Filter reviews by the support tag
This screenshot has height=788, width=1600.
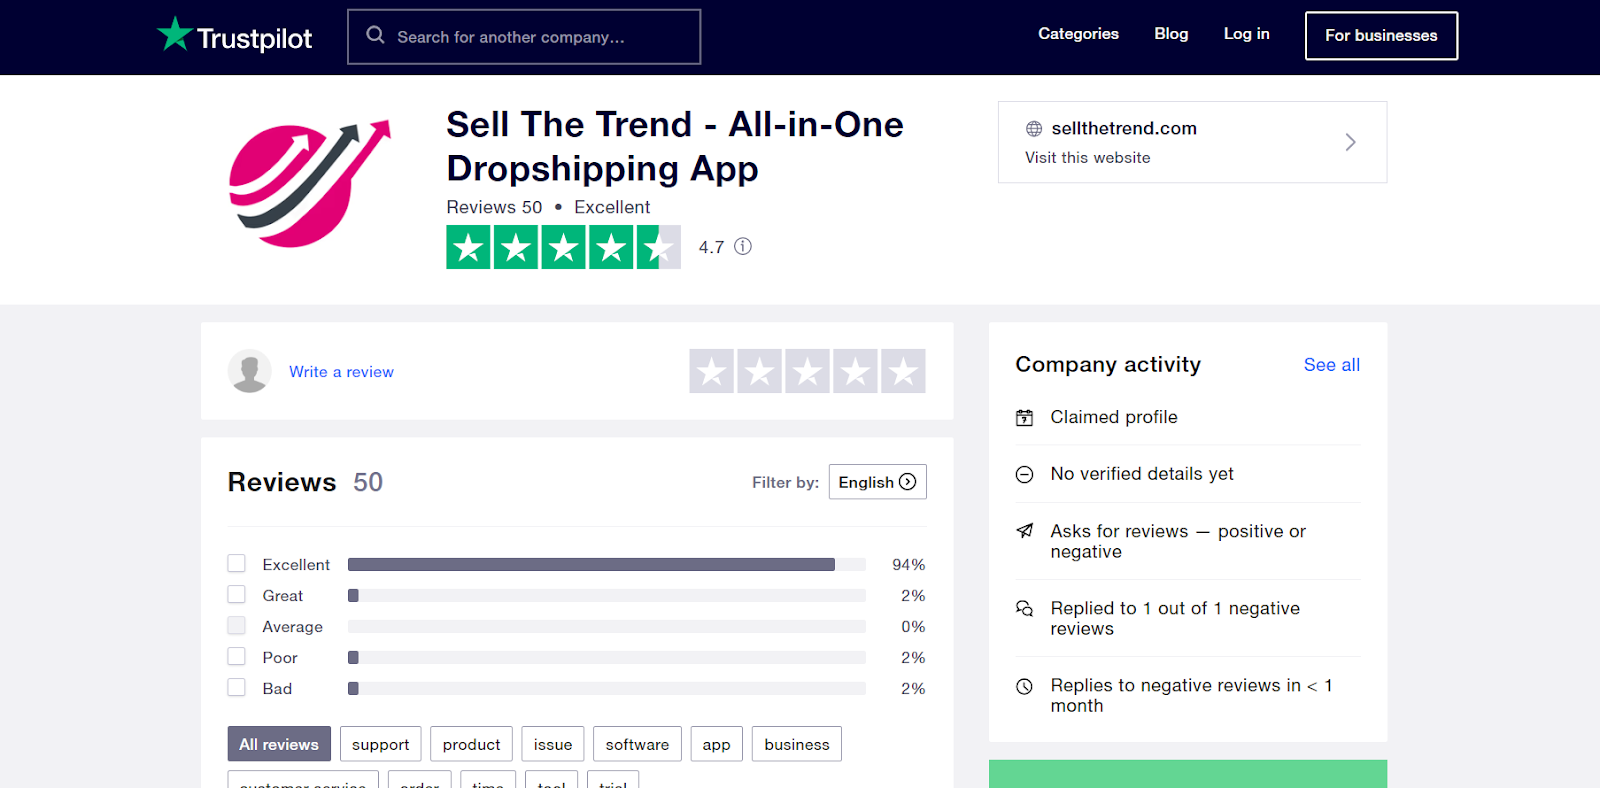(x=381, y=744)
